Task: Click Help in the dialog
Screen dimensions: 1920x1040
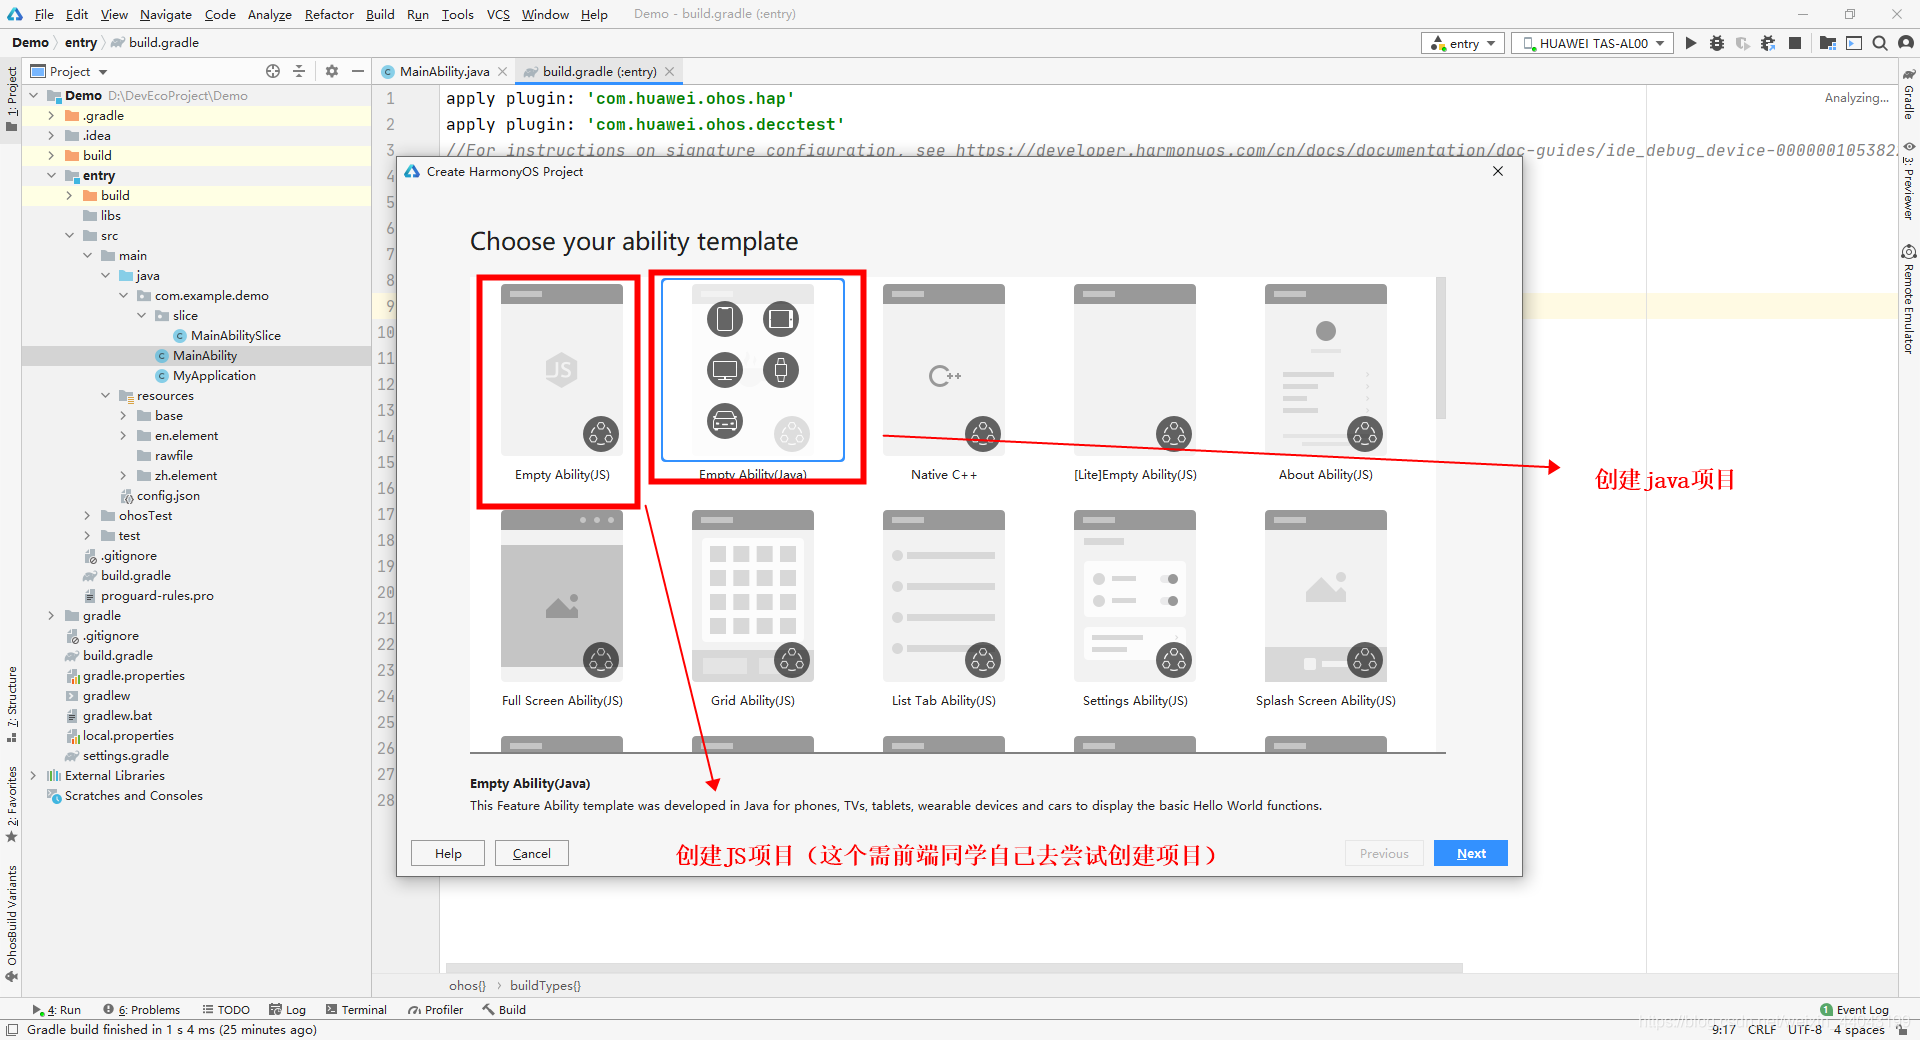Action: tap(448, 853)
